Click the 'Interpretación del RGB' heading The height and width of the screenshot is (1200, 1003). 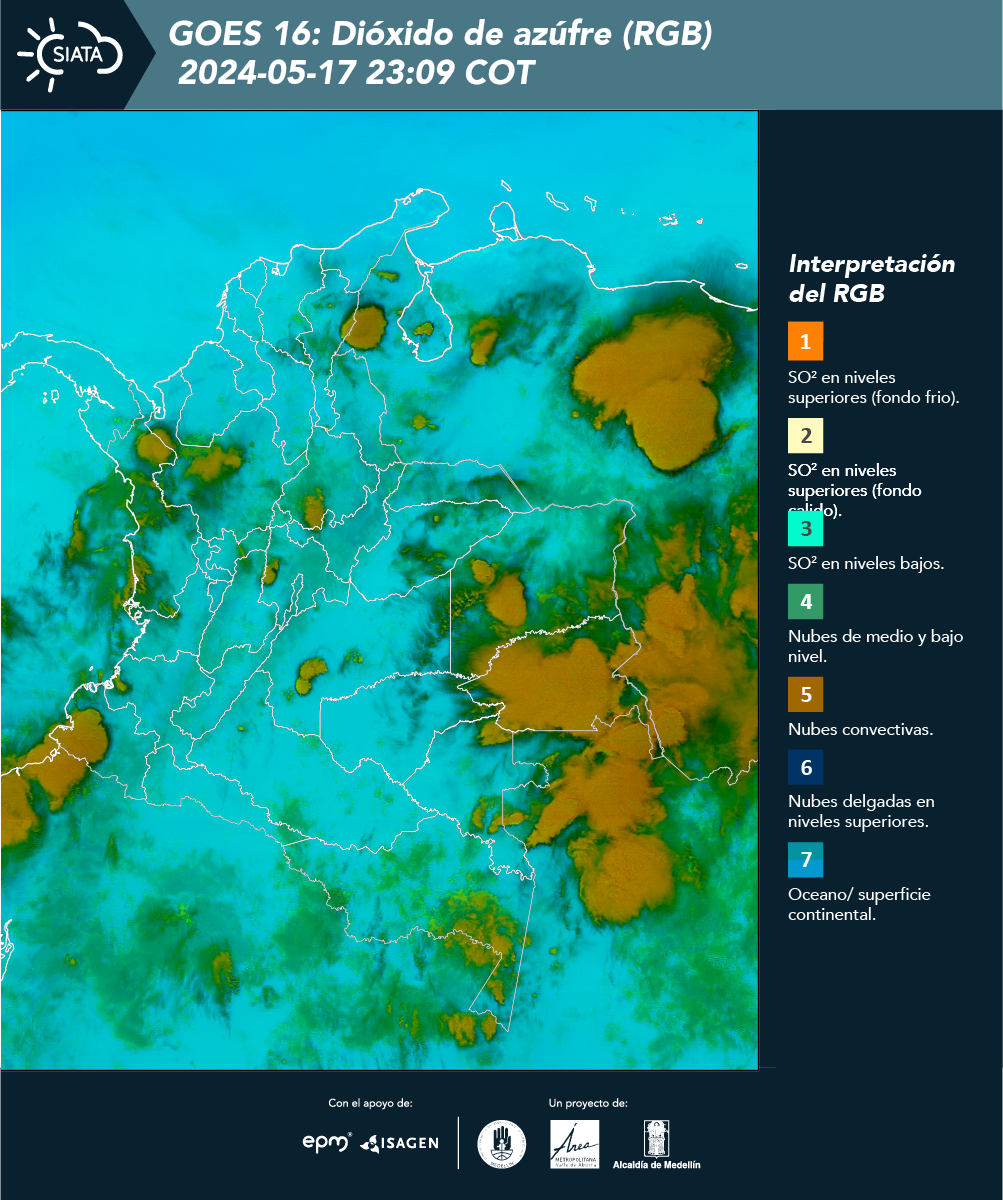click(872, 279)
